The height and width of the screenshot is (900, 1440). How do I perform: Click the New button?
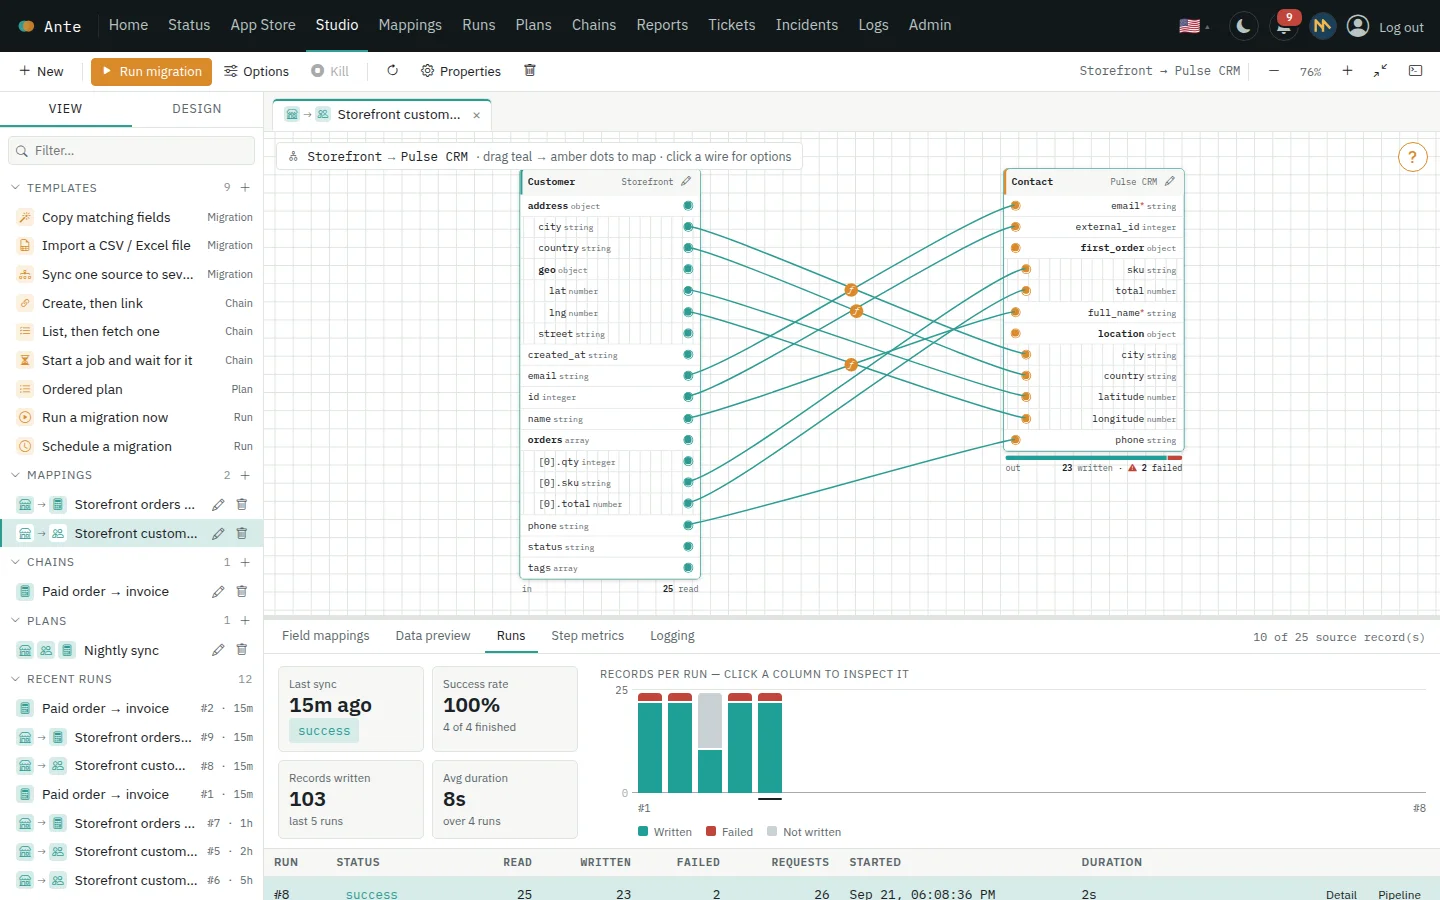pos(41,71)
